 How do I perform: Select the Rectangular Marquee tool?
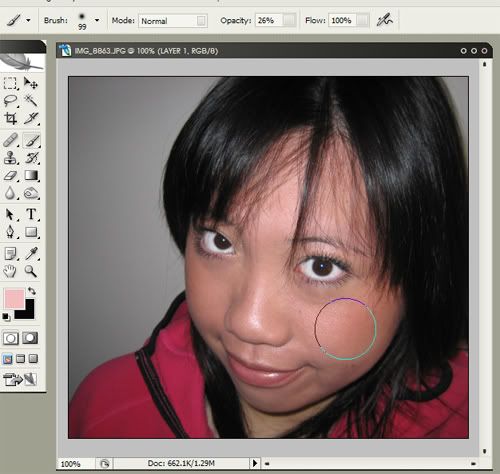pyautogui.click(x=10, y=83)
